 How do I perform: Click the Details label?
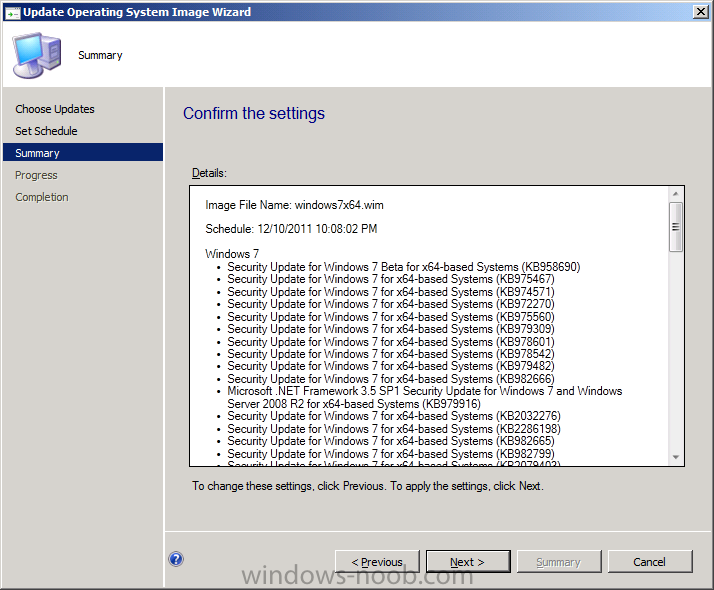point(209,173)
